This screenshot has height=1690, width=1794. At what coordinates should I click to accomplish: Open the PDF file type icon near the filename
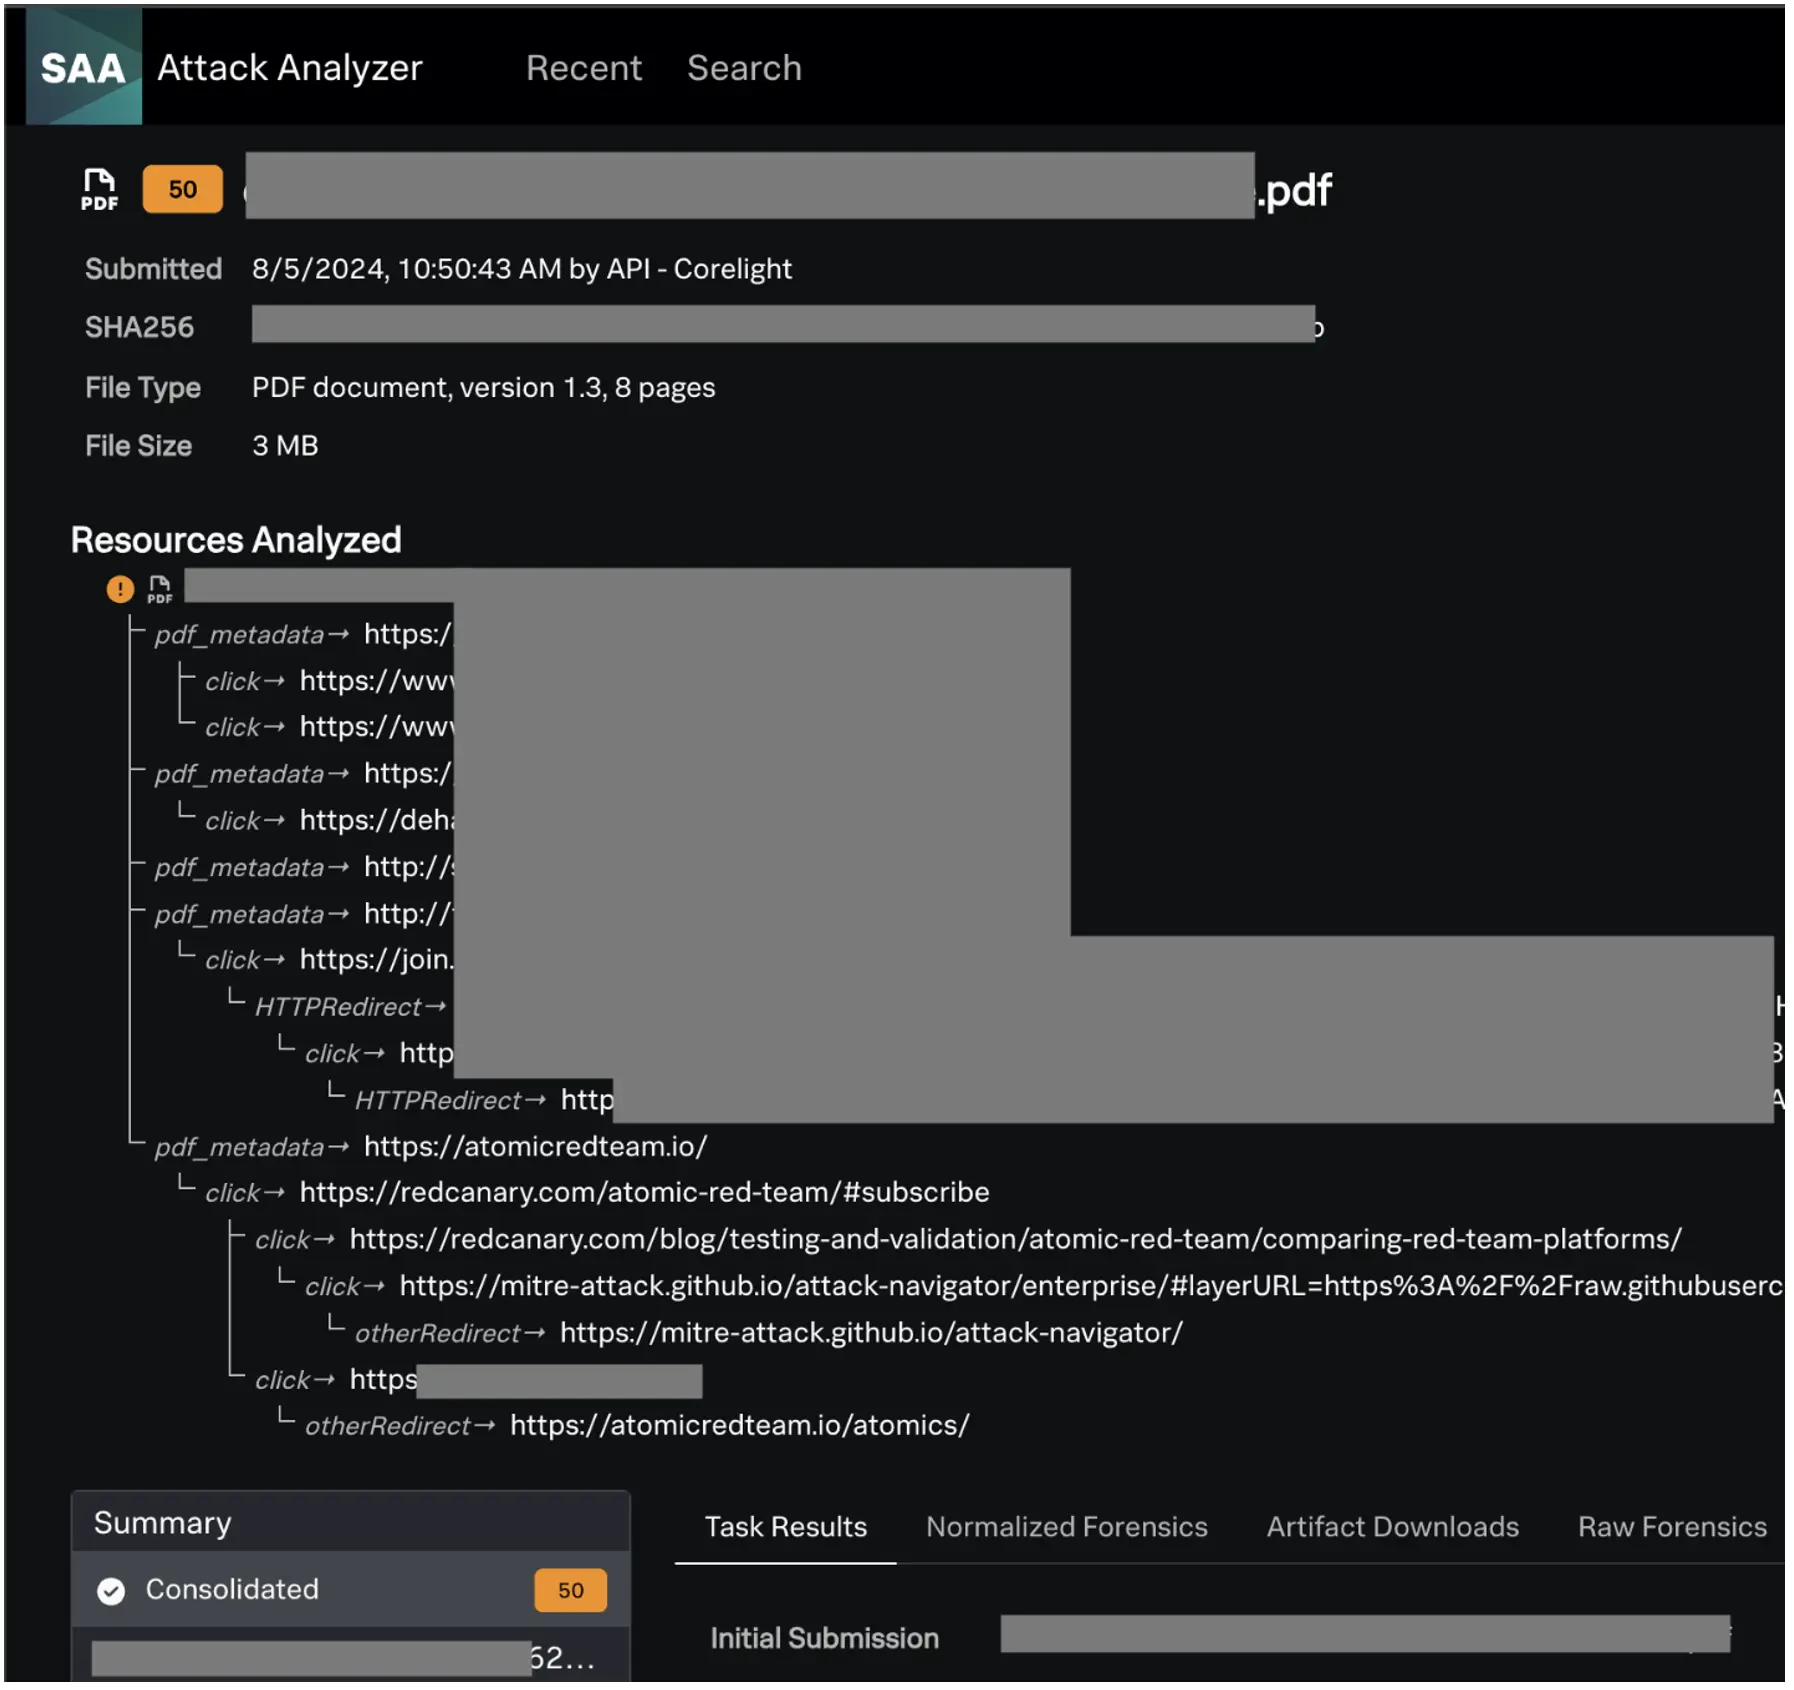point(99,189)
